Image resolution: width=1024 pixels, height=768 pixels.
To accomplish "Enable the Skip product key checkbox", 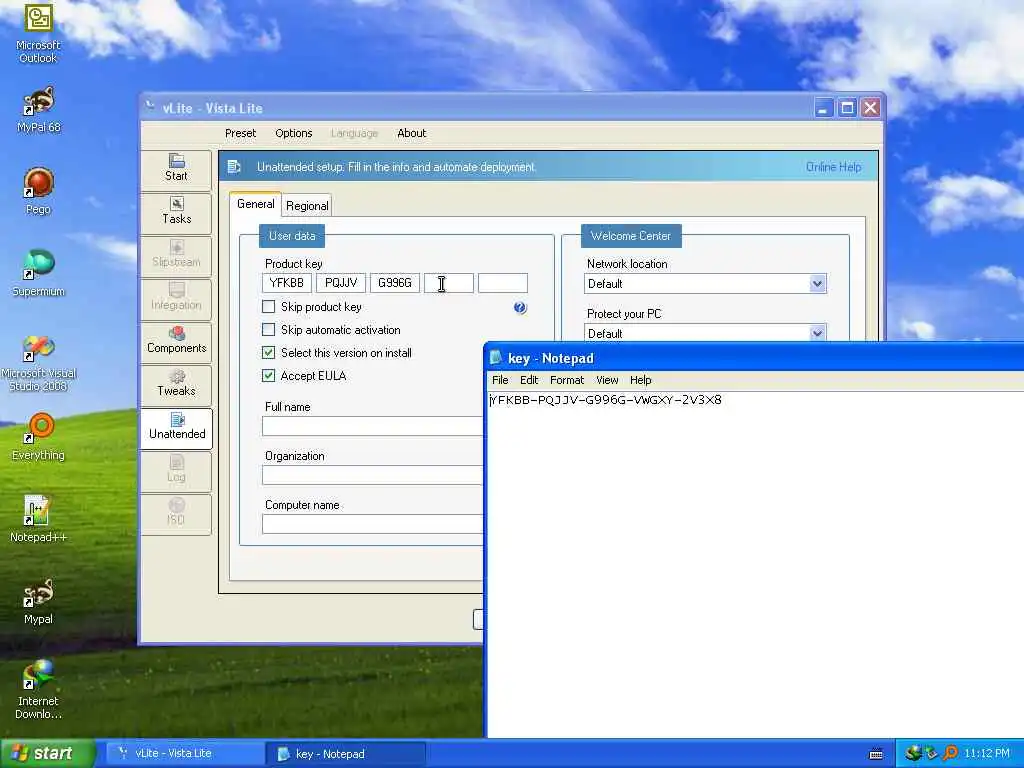I will (268, 306).
